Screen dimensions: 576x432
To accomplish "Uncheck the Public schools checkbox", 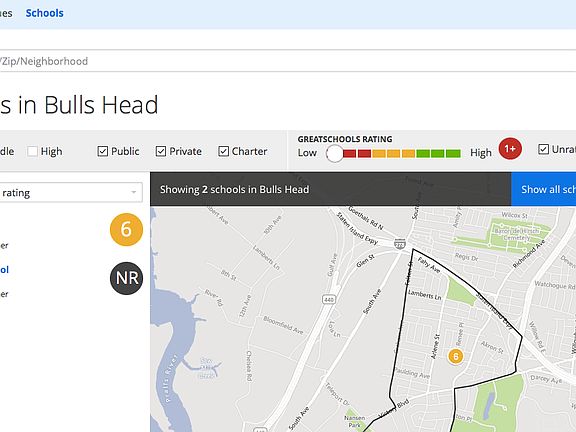I will [x=102, y=151].
